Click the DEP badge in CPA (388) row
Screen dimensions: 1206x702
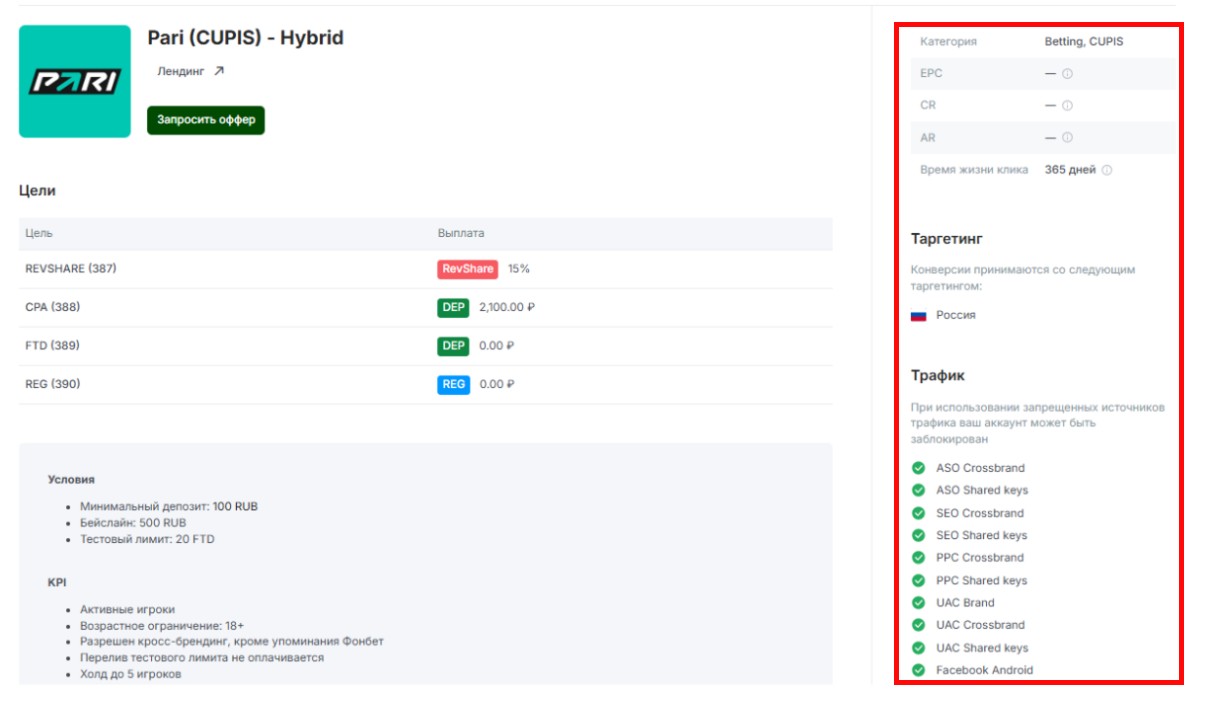pyautogui.click(x=453, y=308)
